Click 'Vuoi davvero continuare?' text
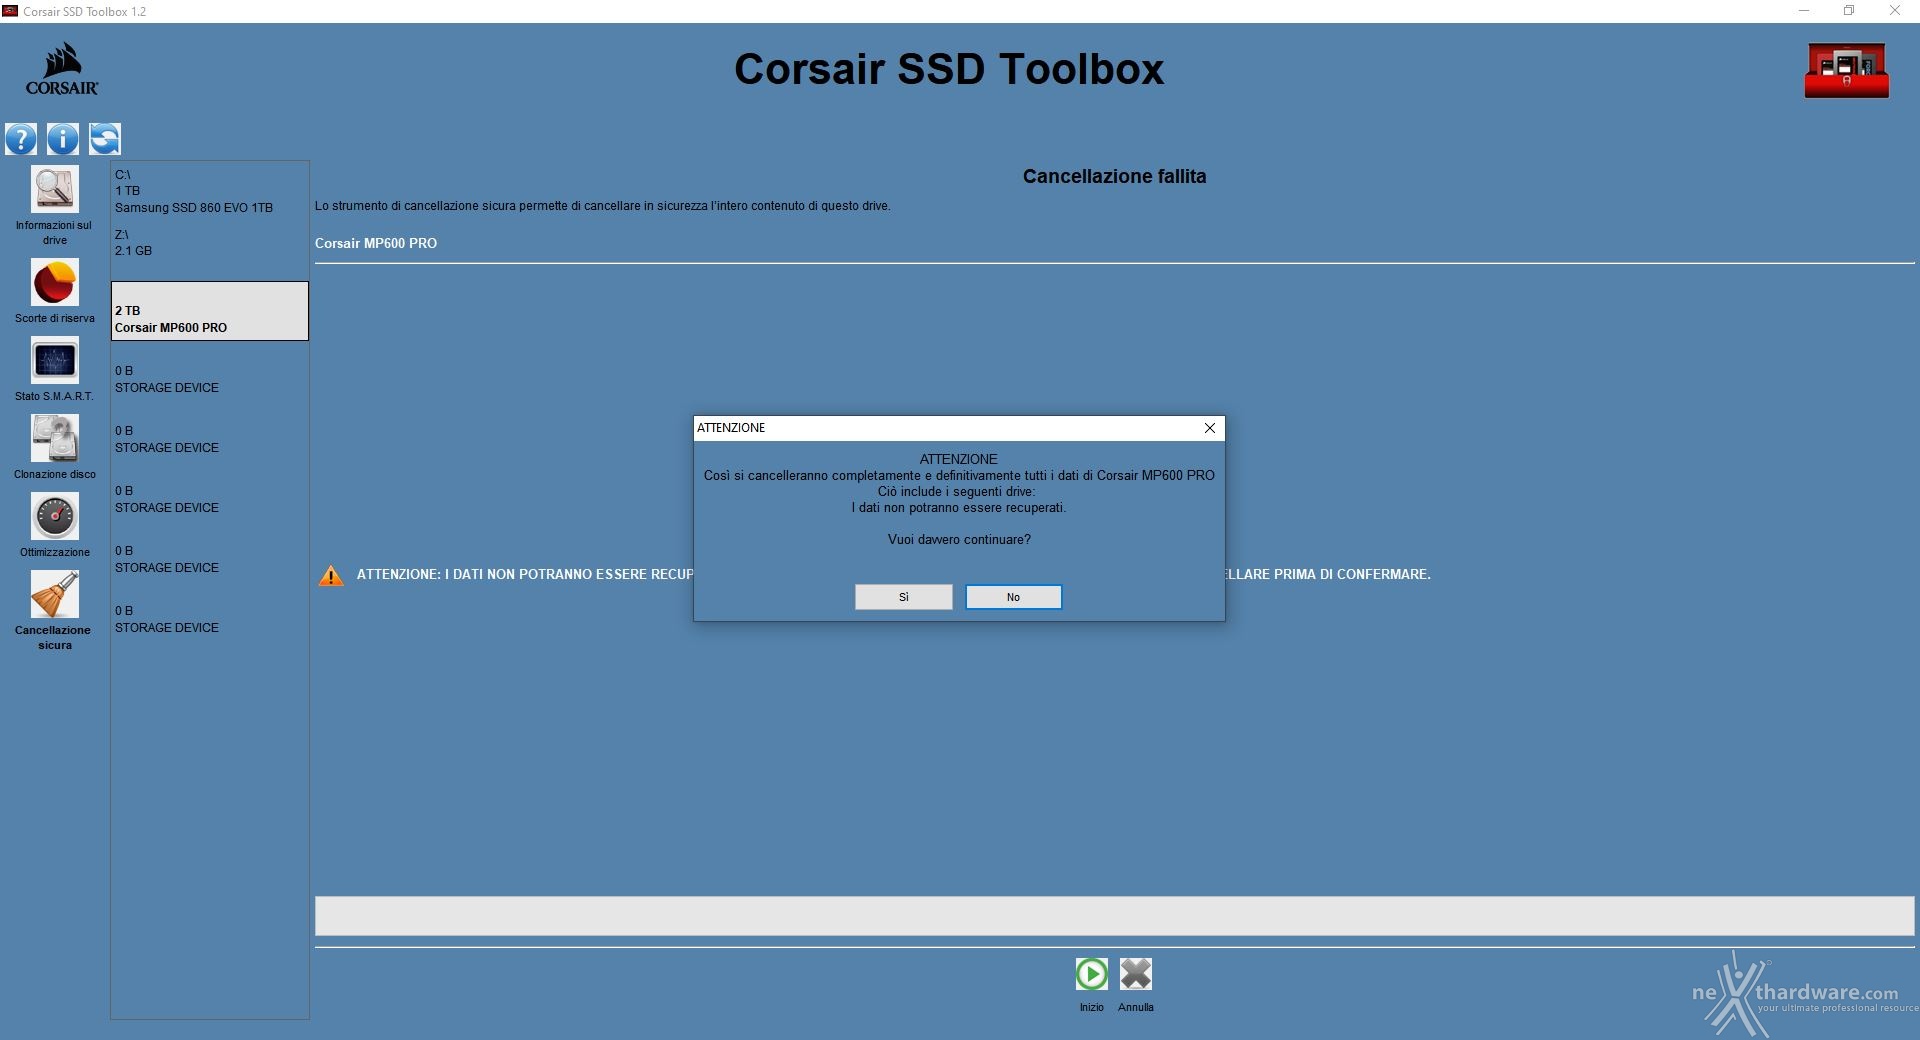Image resolution: width=1920 pixels, height=1040 pixels. tap(959, 539)
